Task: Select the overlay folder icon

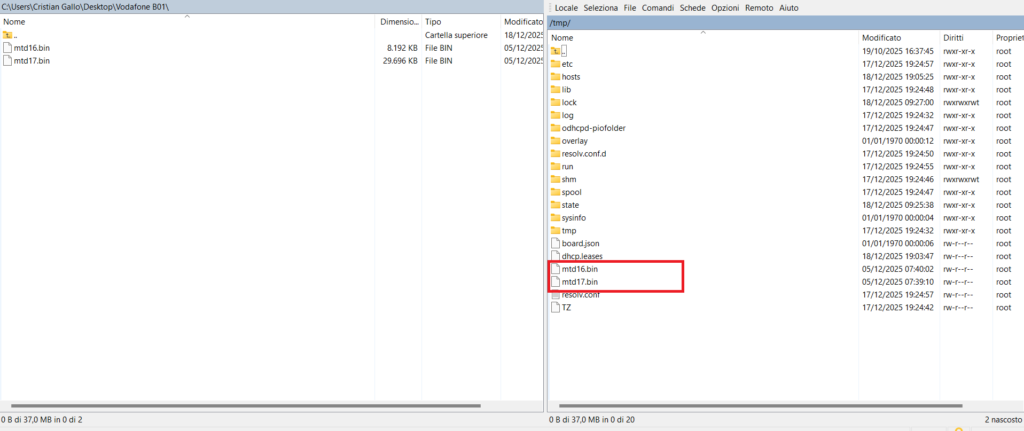Action: (x=556, y=141)
